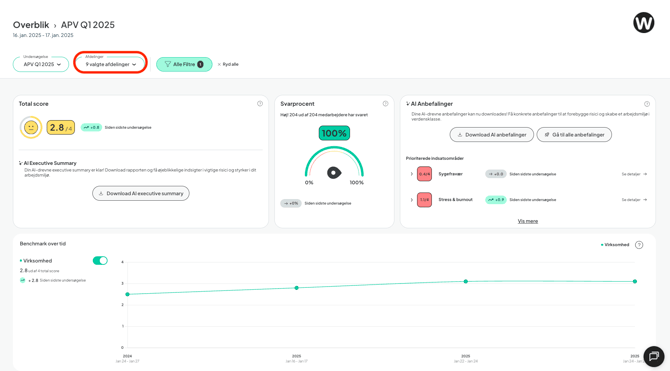Go to Overblik breadcrumb
Viewport: 670px width, 371px height.
click(x=31, y=25)
